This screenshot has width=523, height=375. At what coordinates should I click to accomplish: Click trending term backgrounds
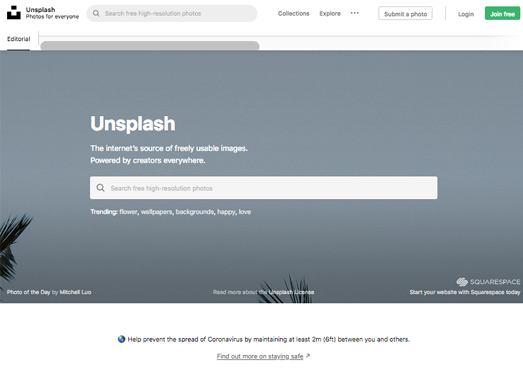coord(195,212)
